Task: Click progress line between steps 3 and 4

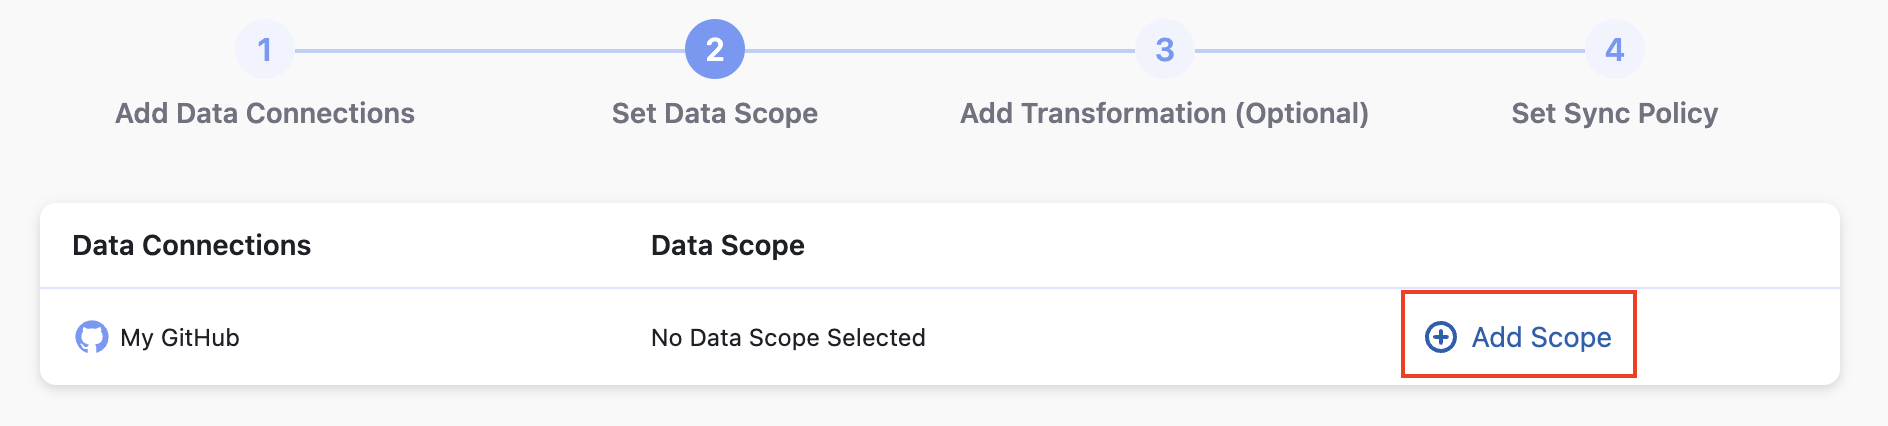Action: pyautogui.click(x=1390, y=50)
